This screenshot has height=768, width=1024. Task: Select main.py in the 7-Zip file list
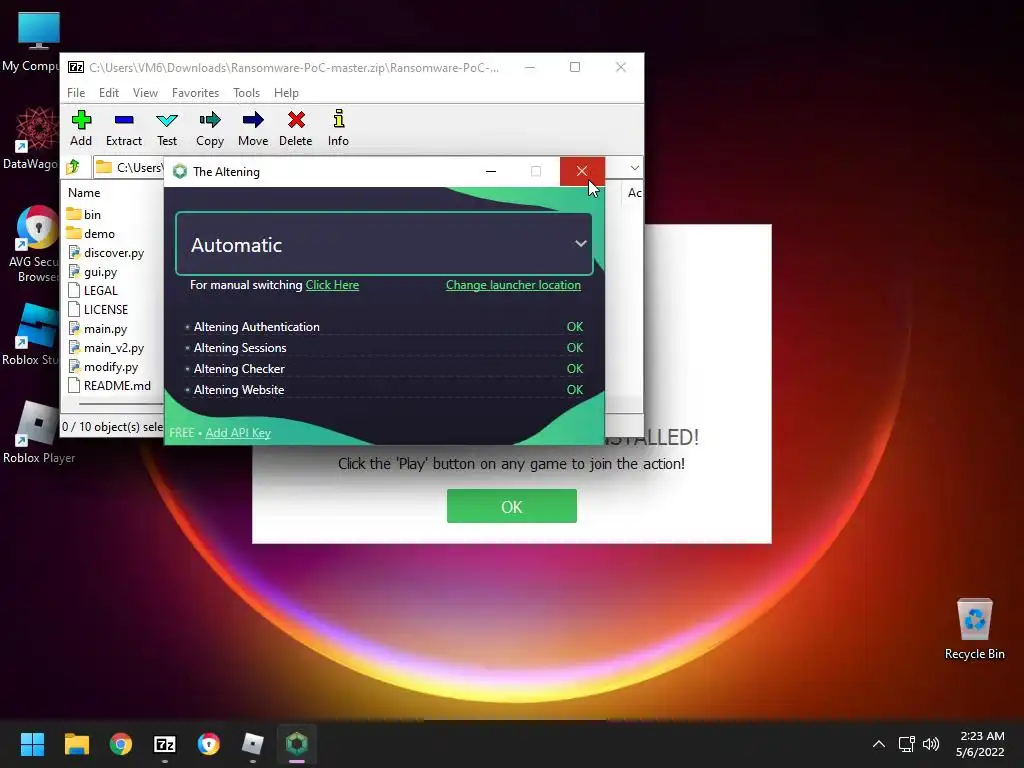[x=97, y=328]
